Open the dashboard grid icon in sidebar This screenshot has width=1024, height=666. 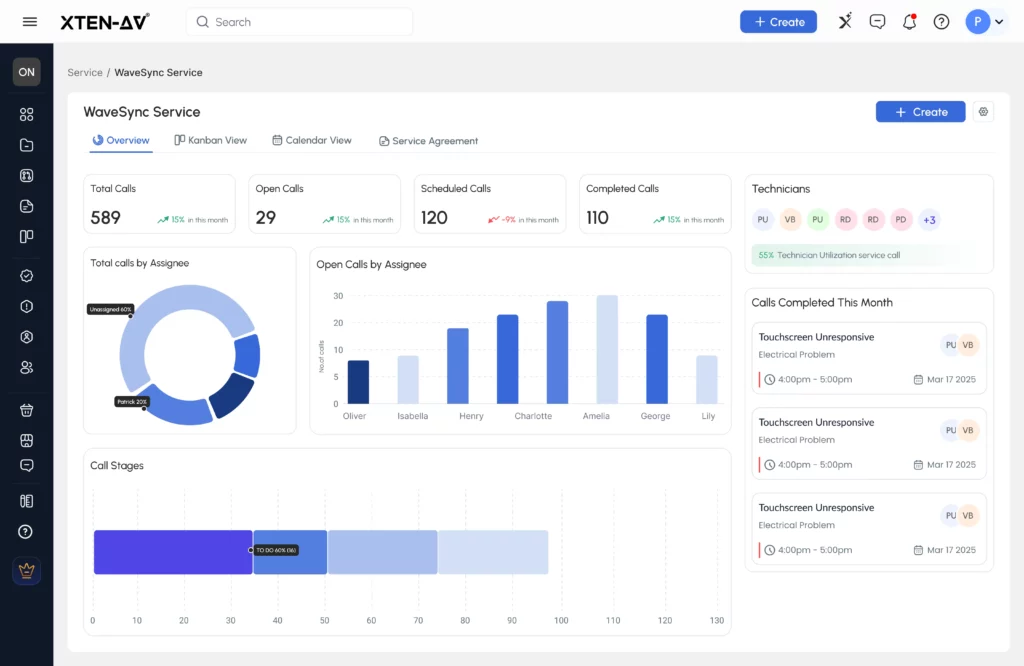26,114
